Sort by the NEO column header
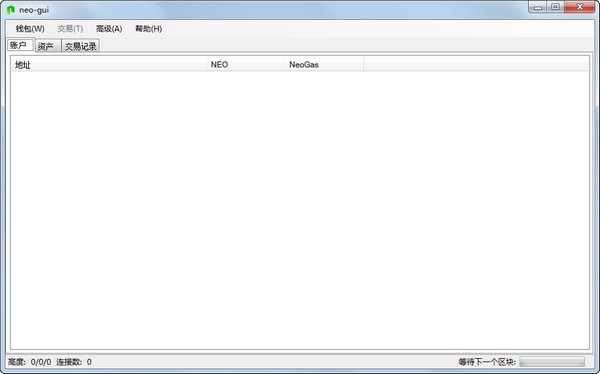600x374 pixels. [246, 65]
